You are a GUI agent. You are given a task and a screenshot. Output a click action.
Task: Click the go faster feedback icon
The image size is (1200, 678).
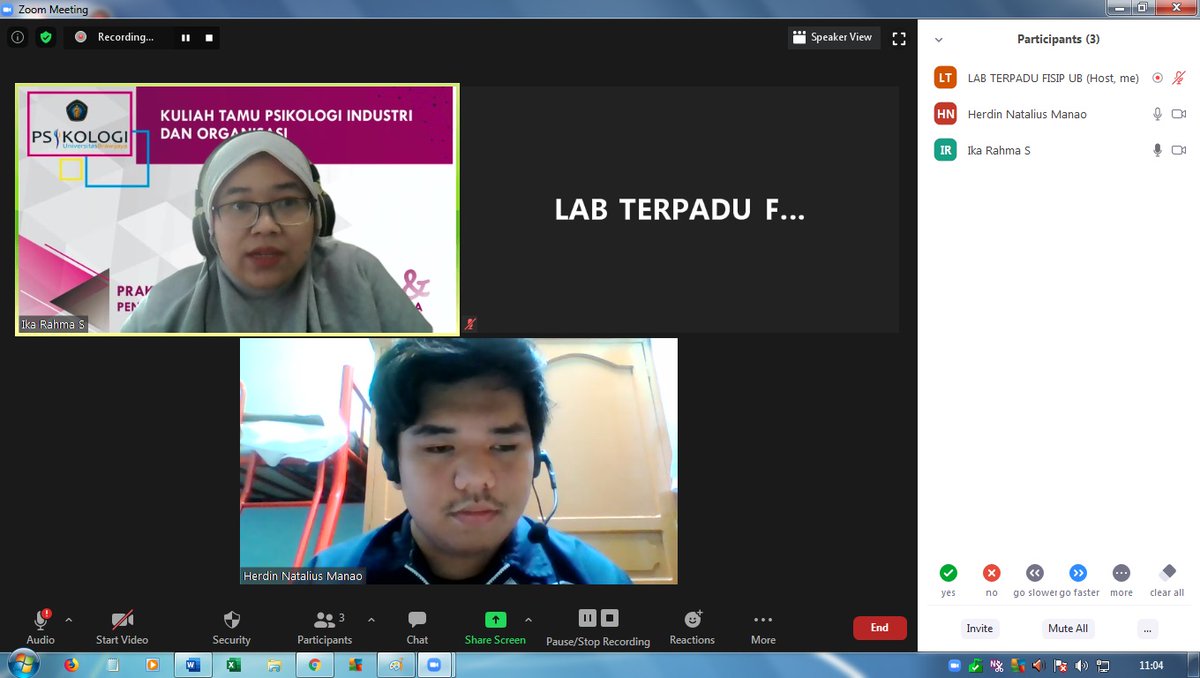coord(1078,573)
